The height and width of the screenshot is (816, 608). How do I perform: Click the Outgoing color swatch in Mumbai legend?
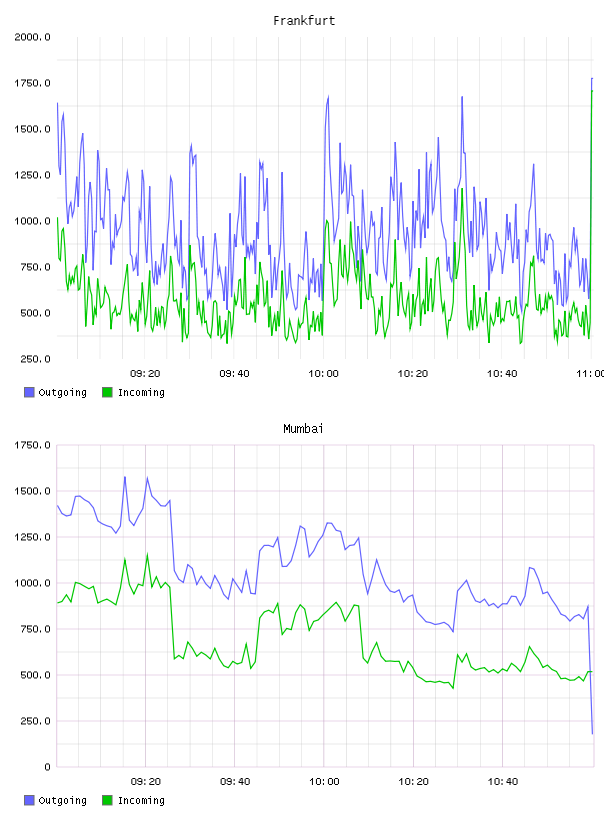tap(29, 800)
